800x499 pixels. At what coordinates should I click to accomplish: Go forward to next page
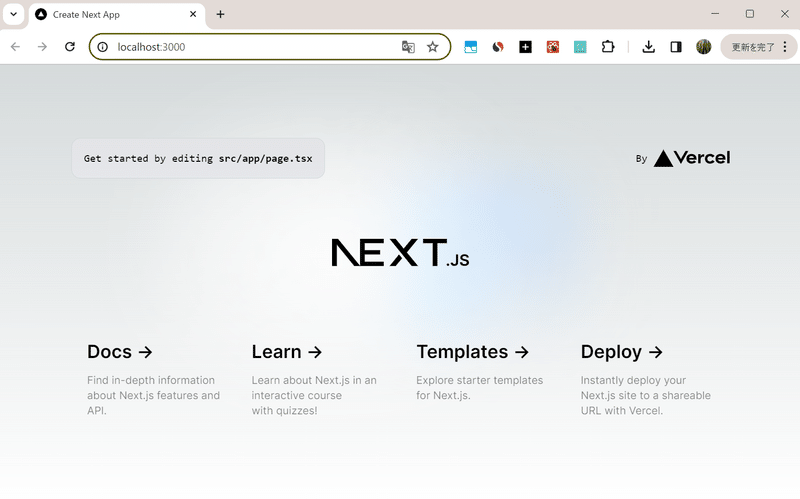point(42,47)
